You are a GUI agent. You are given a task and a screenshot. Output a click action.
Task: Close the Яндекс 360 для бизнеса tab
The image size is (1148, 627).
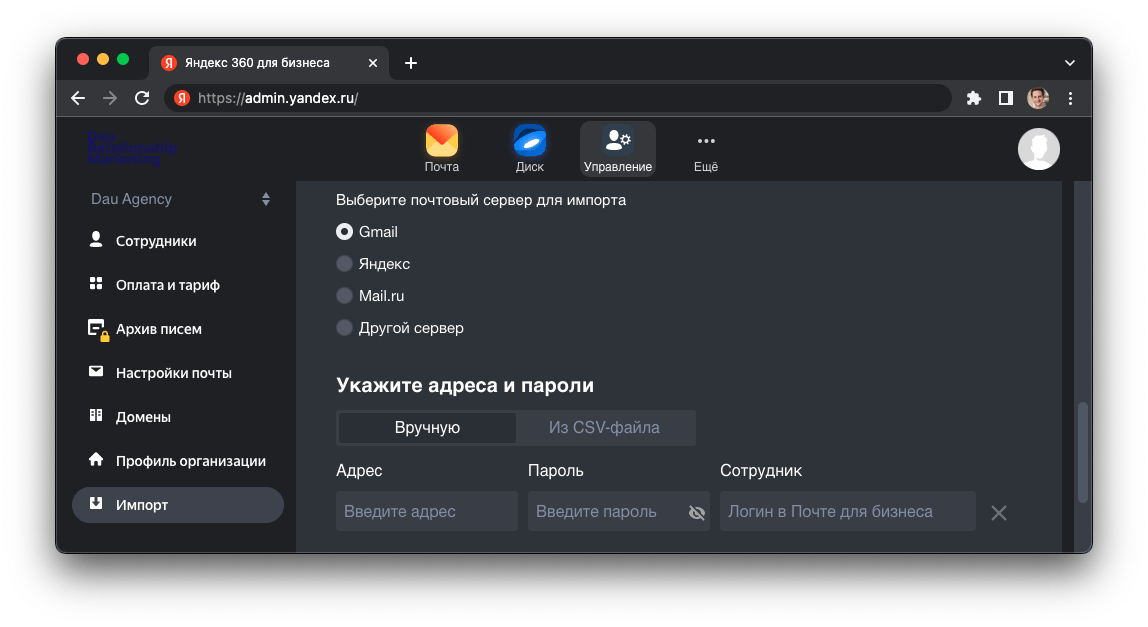373,63
